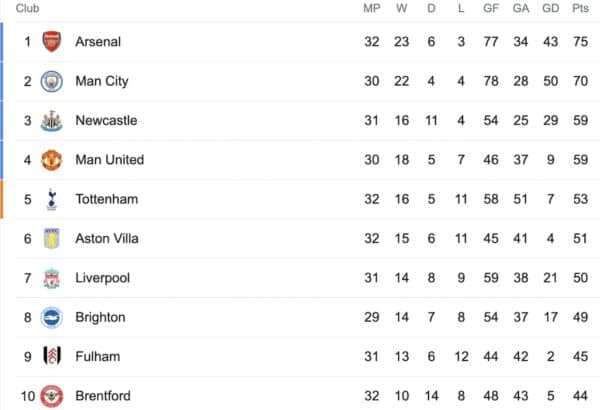Click the Man City club crest

(x=52, y=81)
